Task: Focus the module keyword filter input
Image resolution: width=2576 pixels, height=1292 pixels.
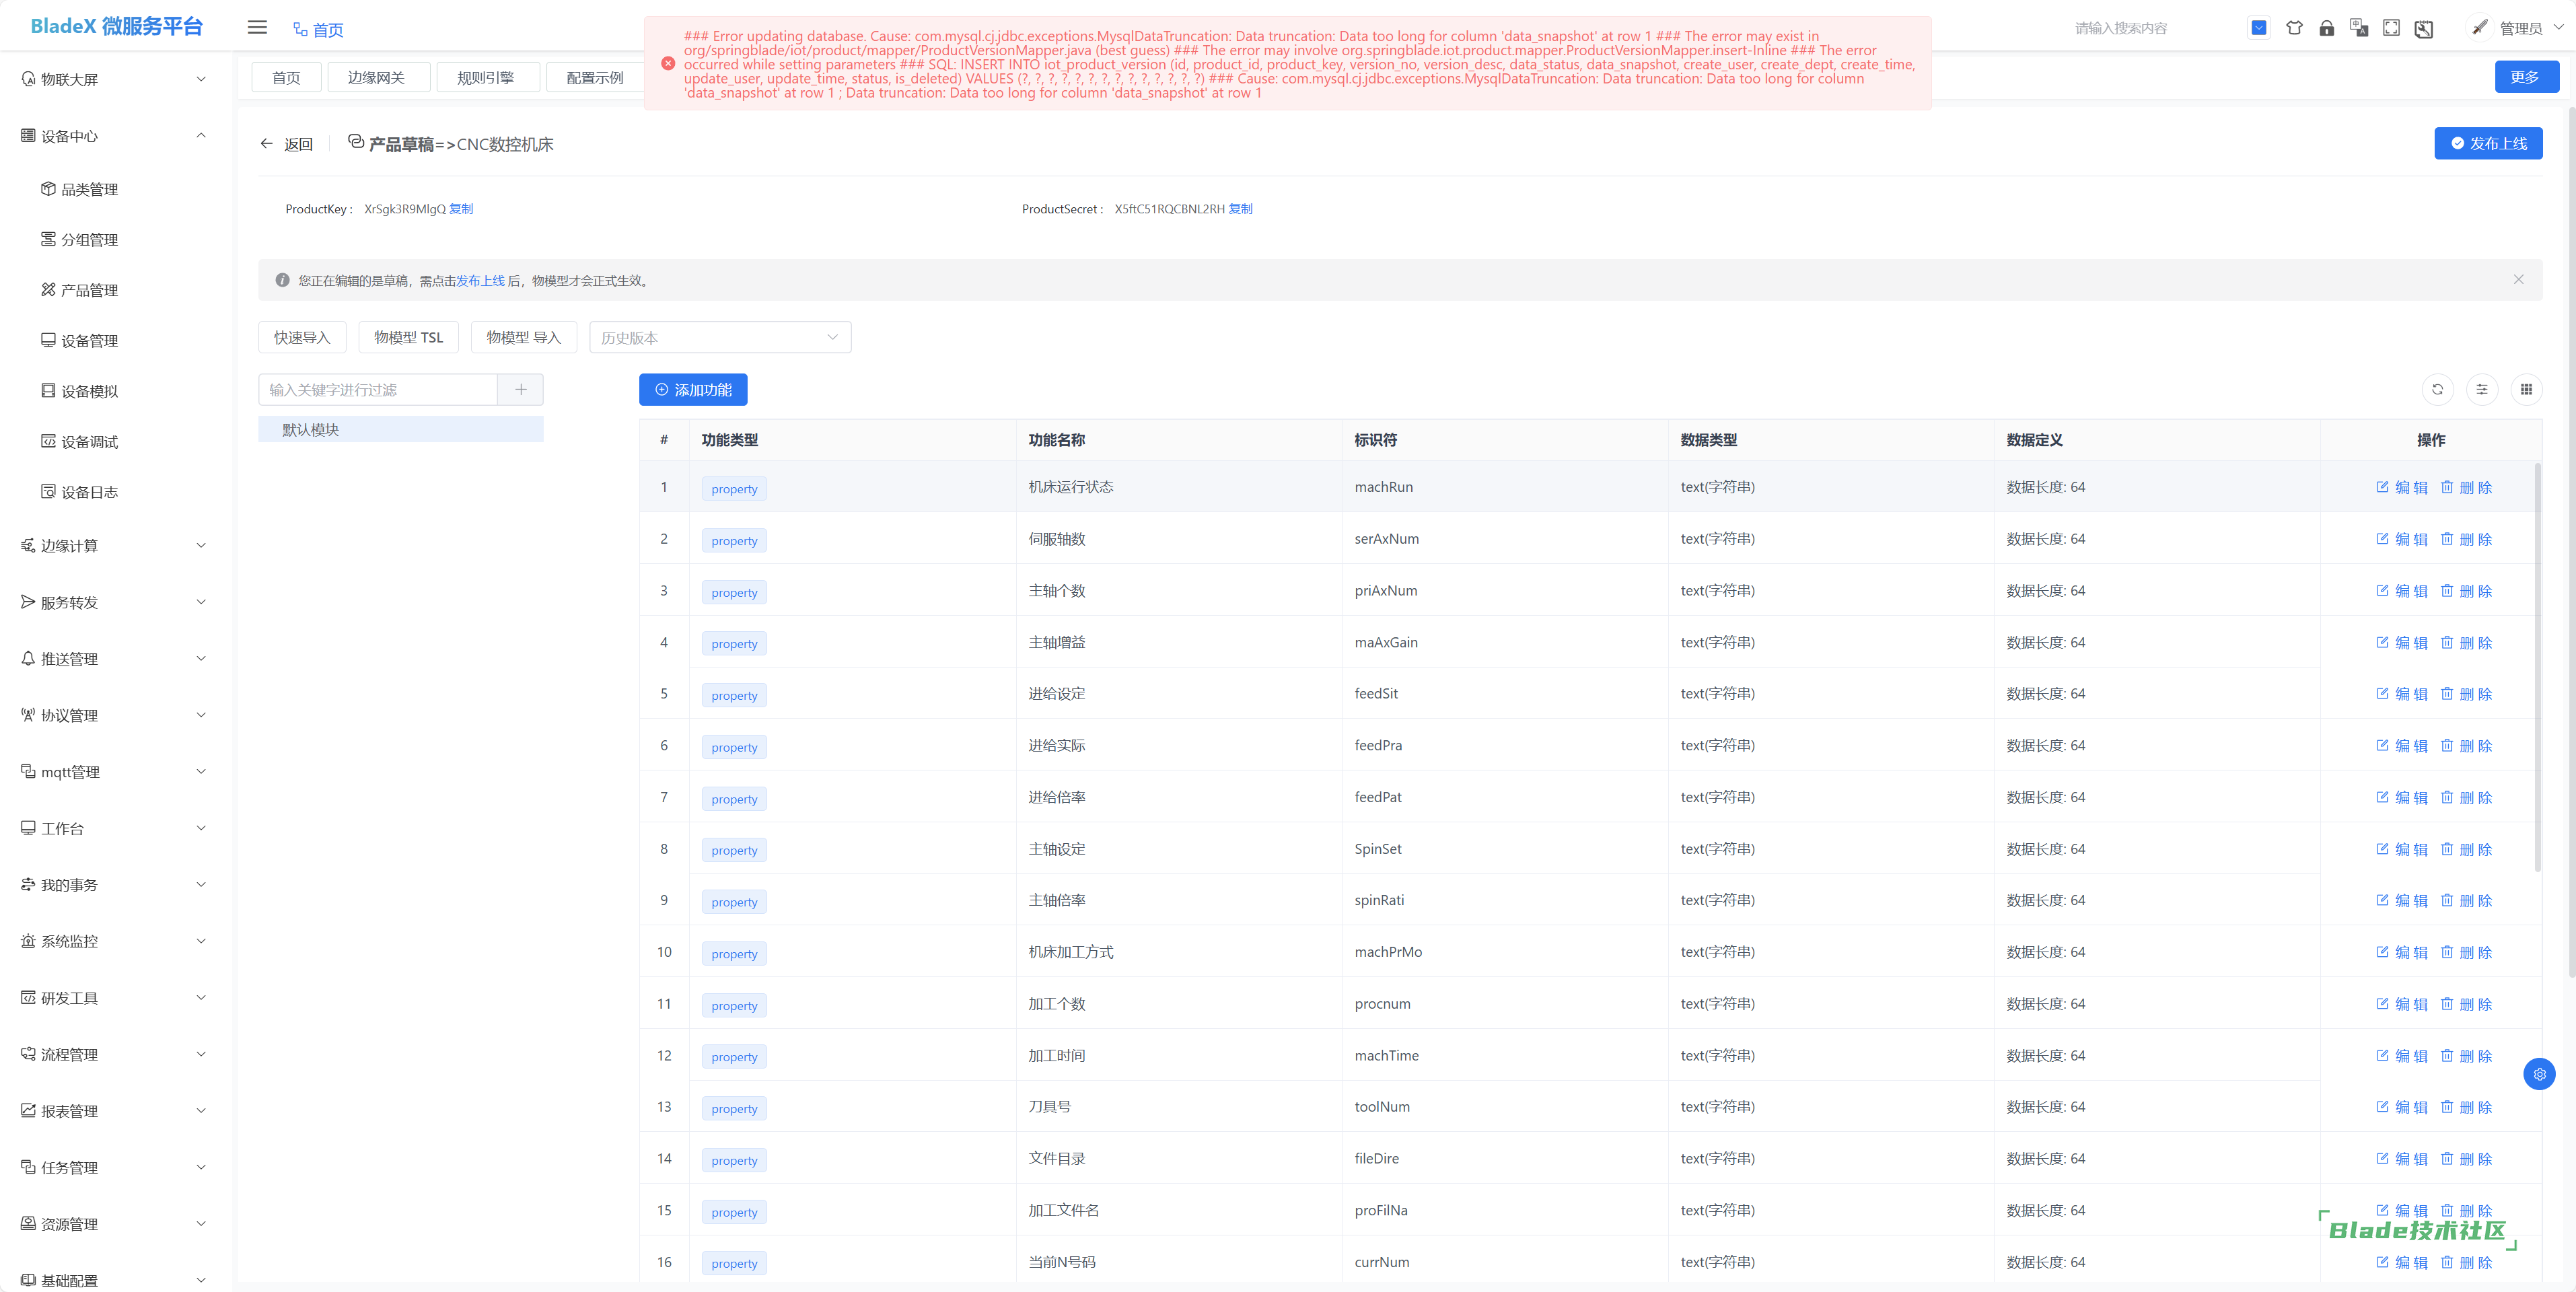Action: (378, 390)
